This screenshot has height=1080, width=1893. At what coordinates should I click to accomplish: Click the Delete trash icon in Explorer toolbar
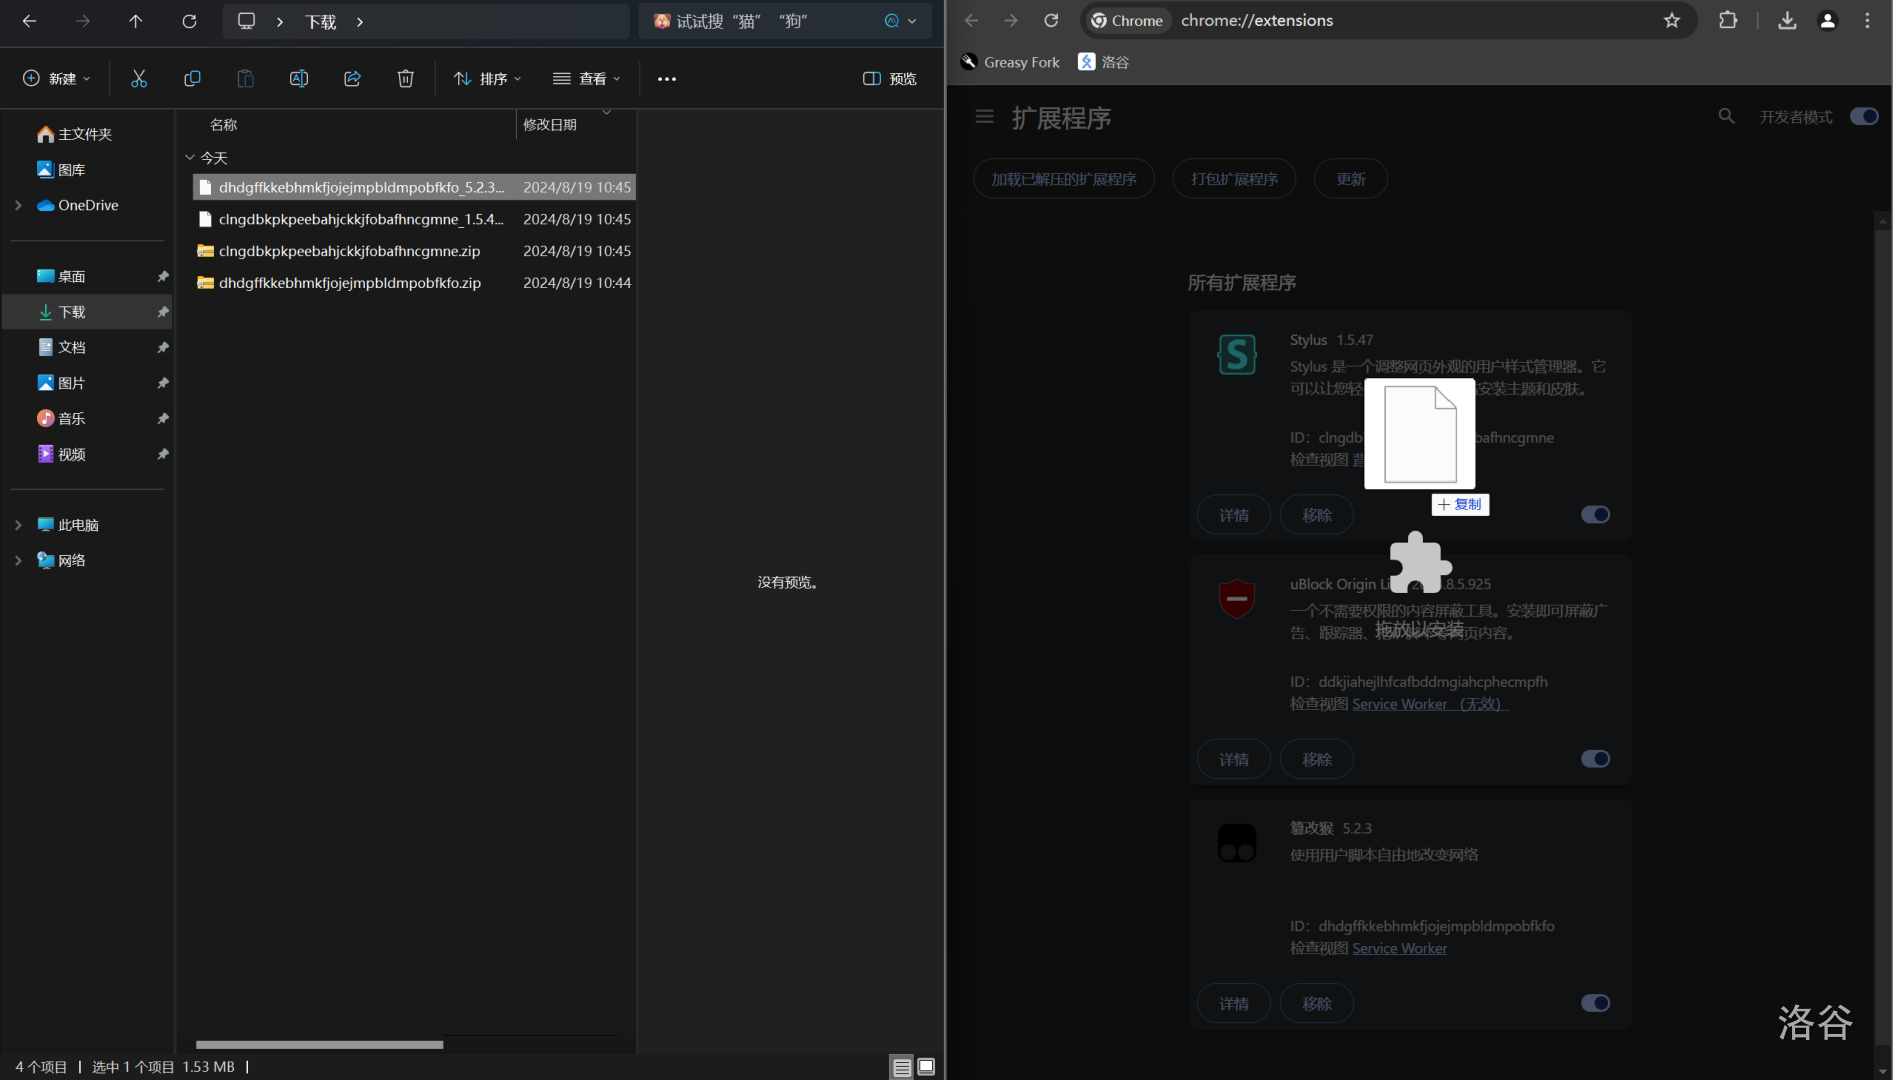pyautogui.click(x=405, y=78)
